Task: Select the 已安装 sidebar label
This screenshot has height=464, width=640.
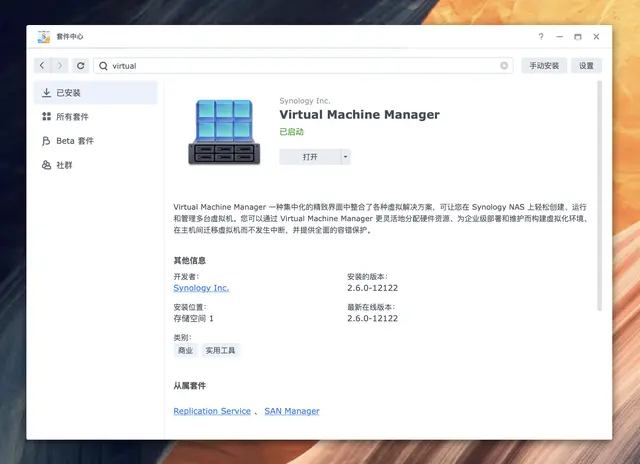Action: (69, 93)
